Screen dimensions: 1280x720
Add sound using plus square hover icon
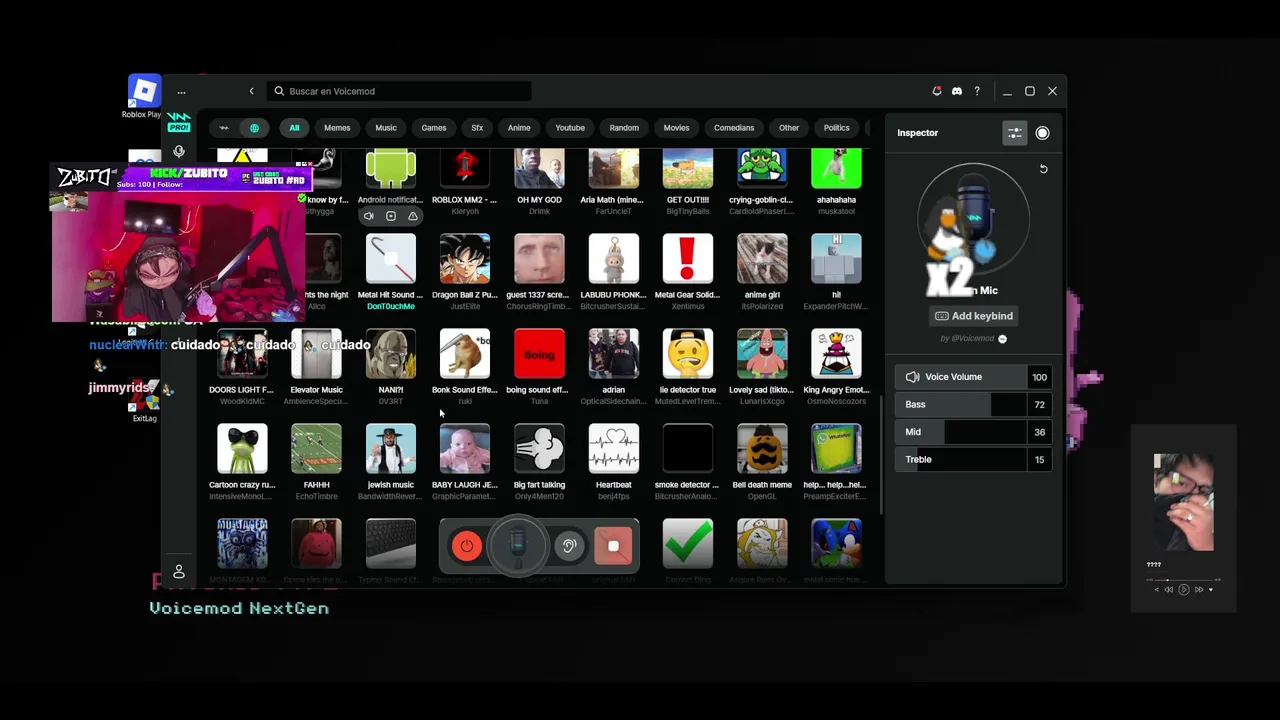391,216
